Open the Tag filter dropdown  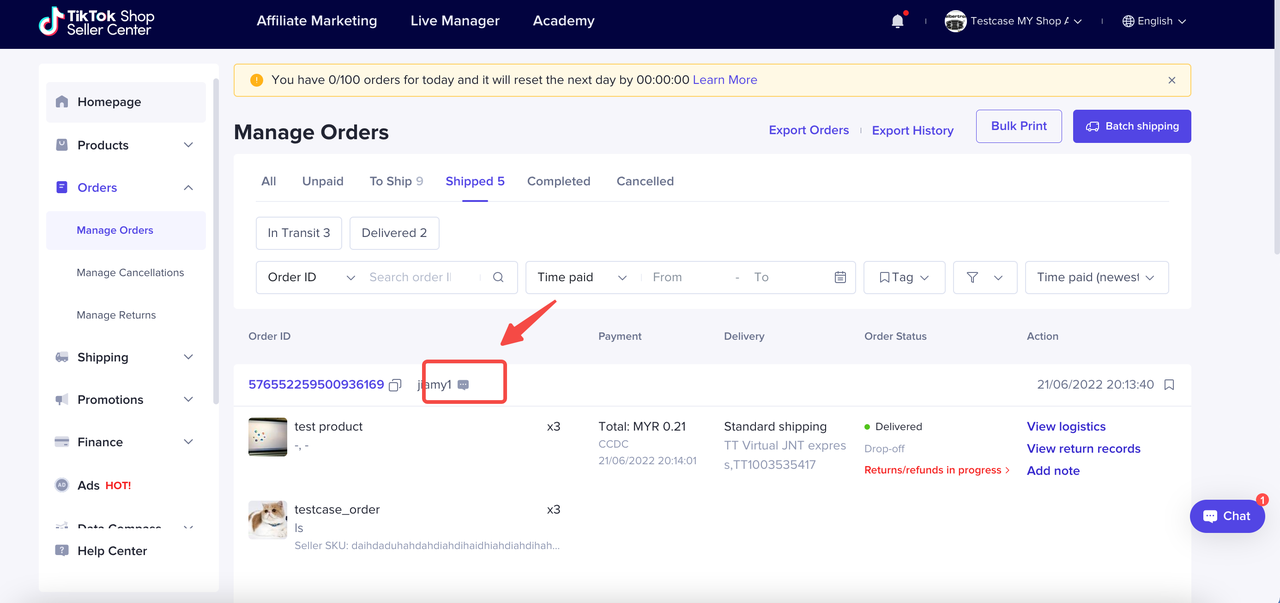pyautogui.click(x=904, y=277)
